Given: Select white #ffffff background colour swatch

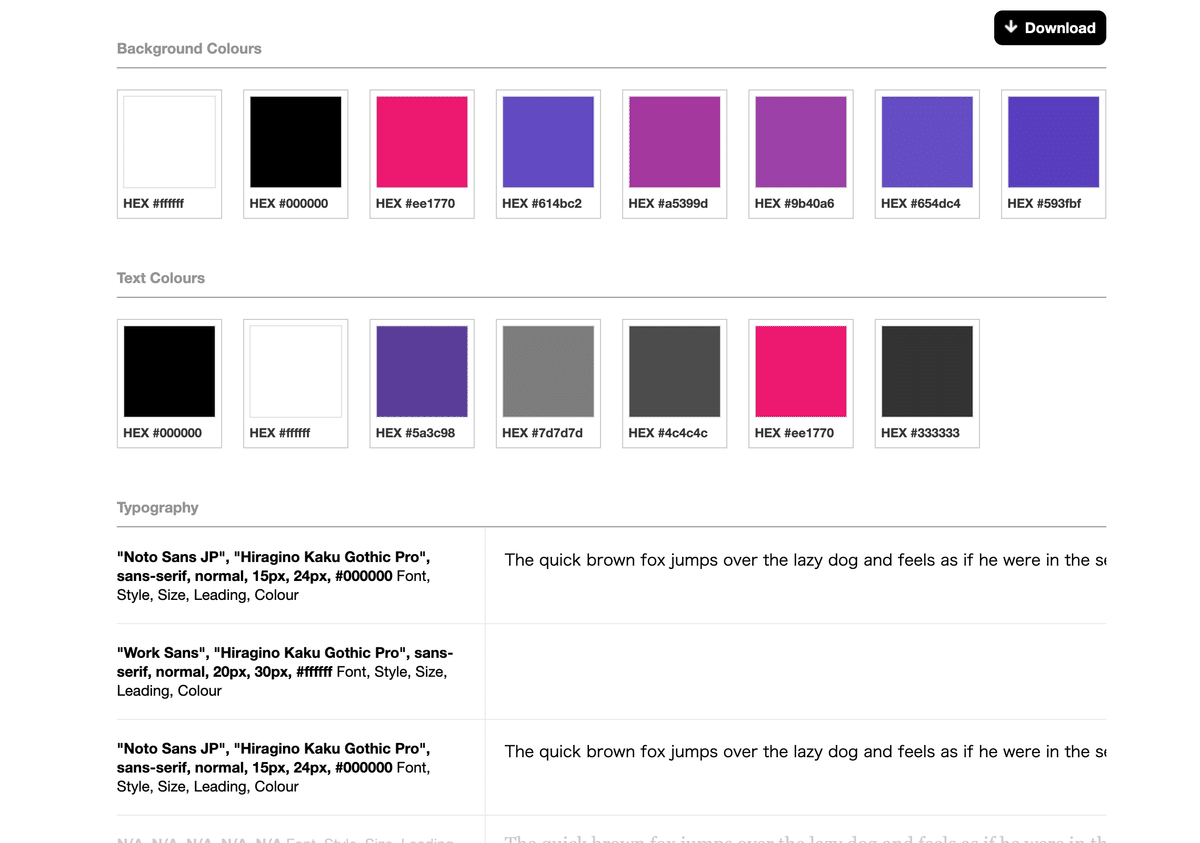Looking at the screenshot, I should click(x=169, y=142).
